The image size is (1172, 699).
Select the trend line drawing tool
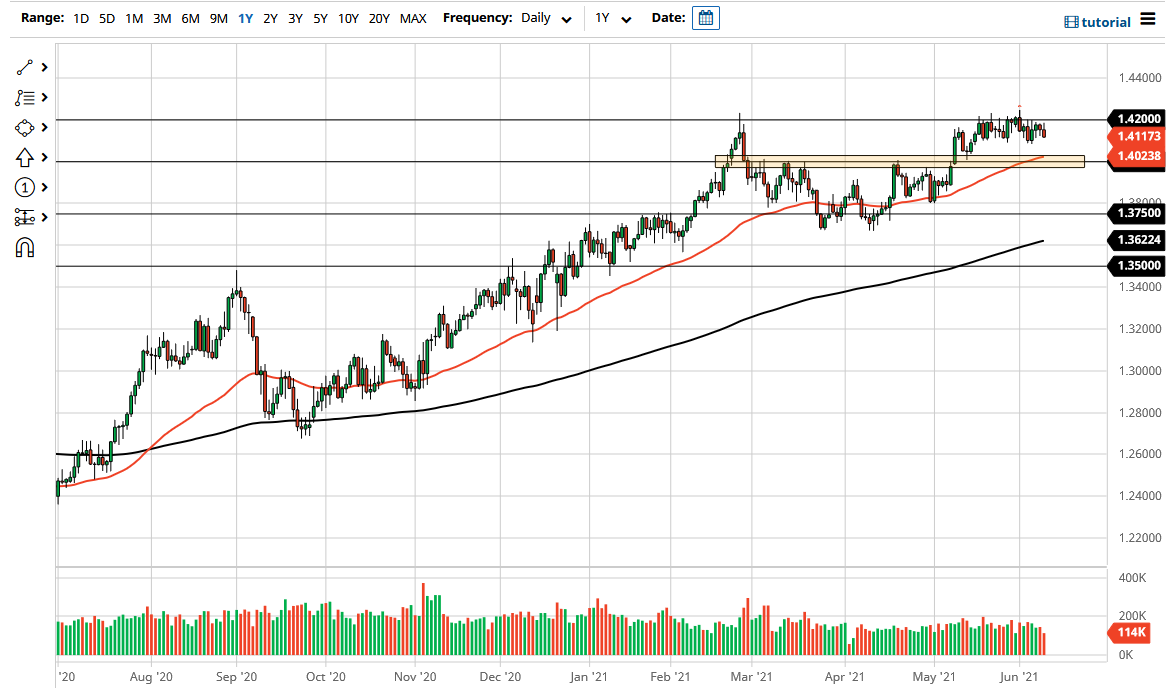pyautogui.click(x=25, y=67)
